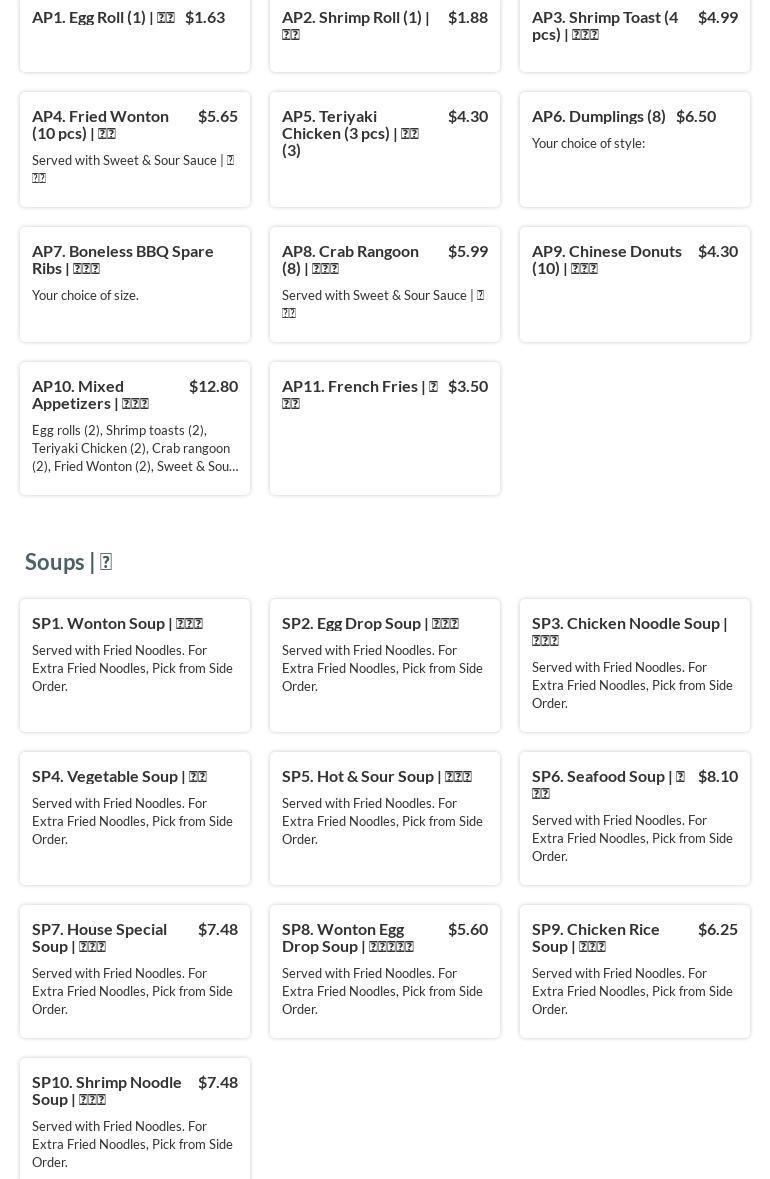Add AP4 Fried Wonton to order
This screenshot has width=770, height=1179.
click(134, 149)
